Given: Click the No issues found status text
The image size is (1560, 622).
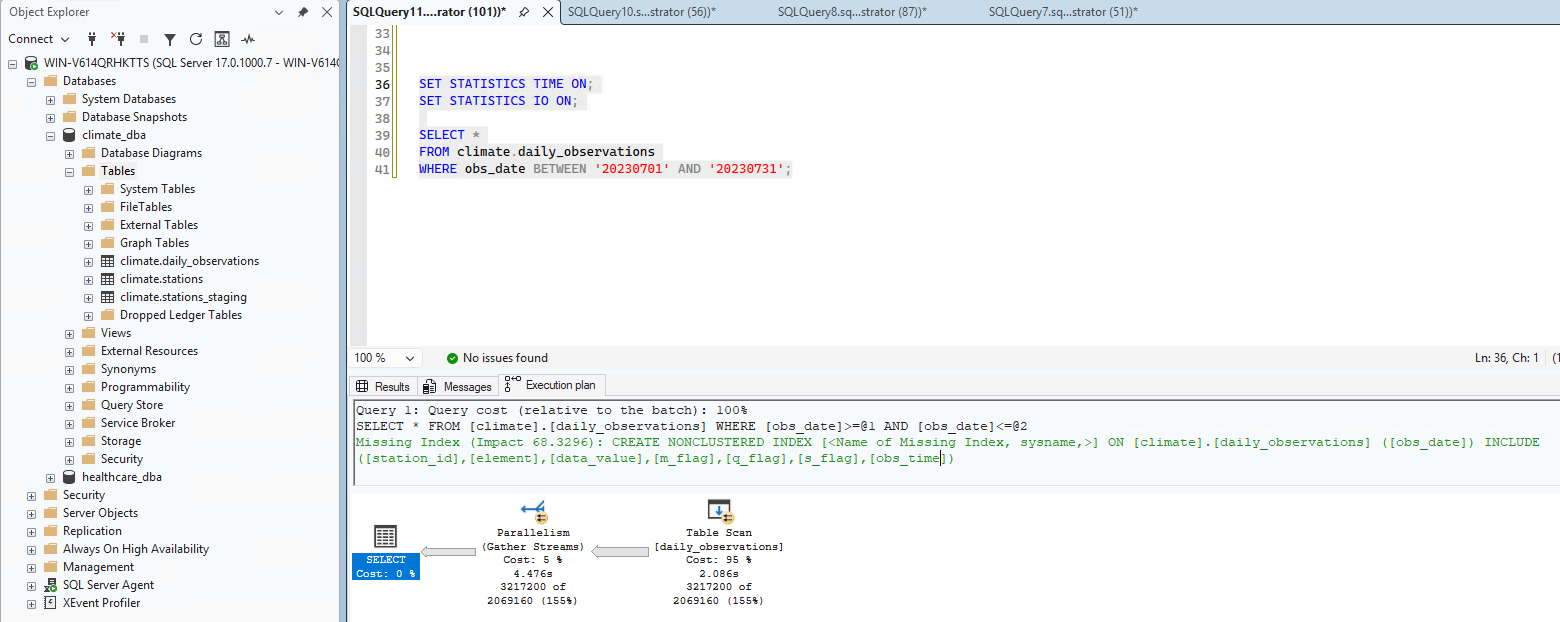Looking at the screenshot, I should [505, 358].
